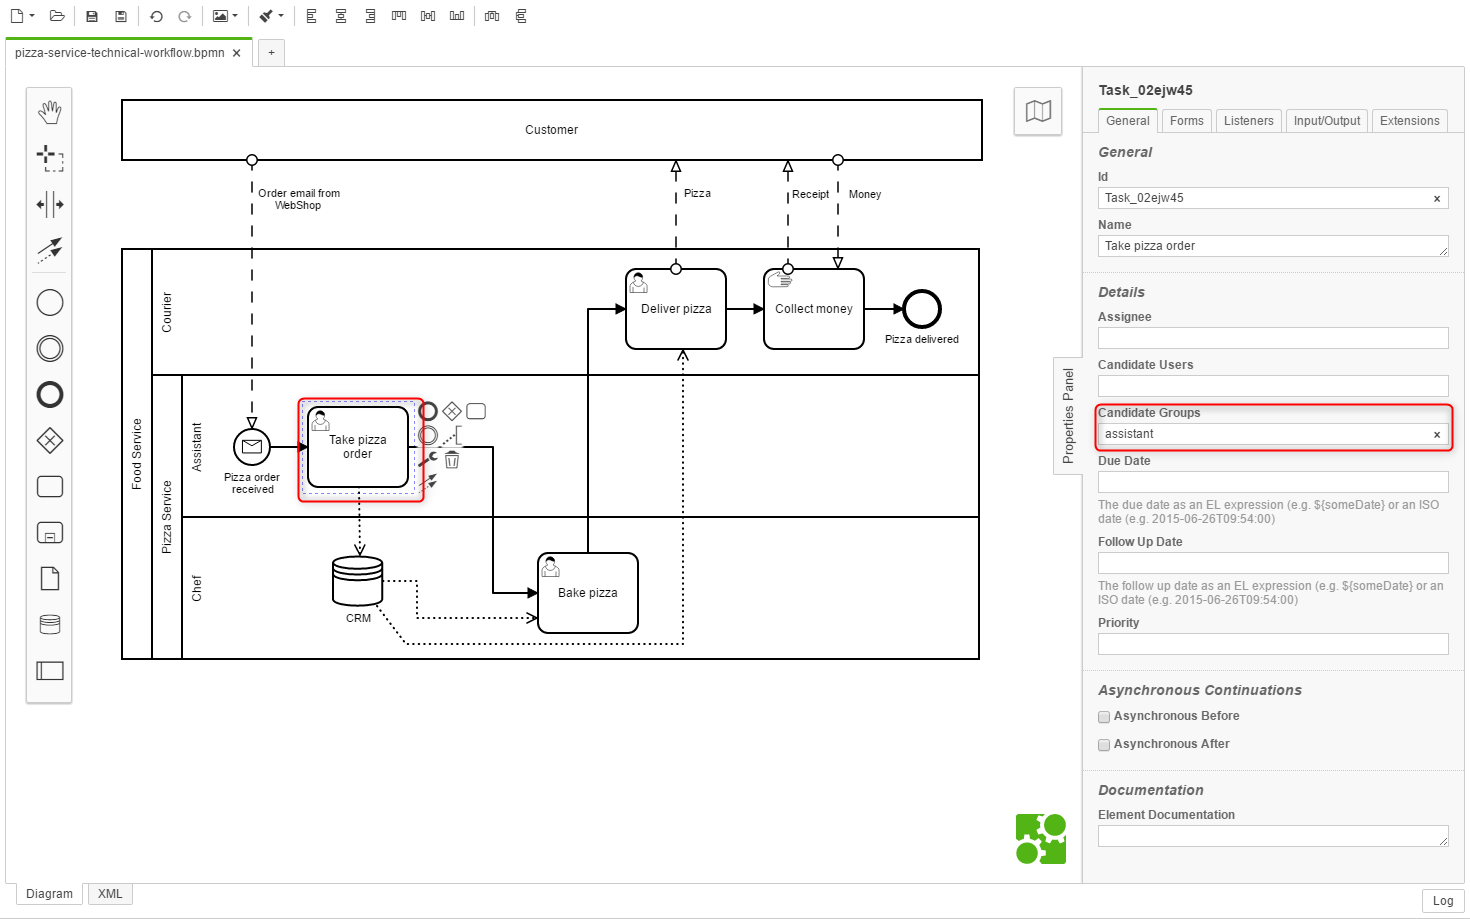The width and height of the screenshot is (1470, 919).
Task: Click the Assignee input field
Action: (x=1272, y=338)
